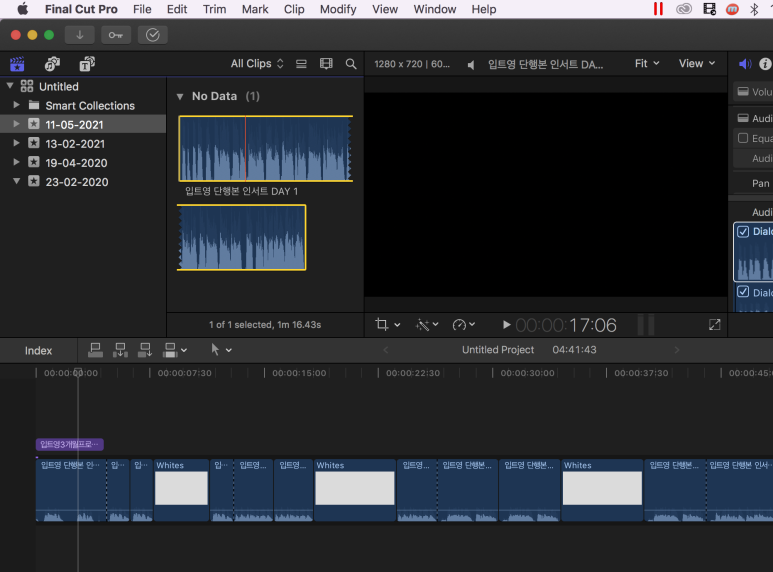Uncheck the second Dialogue audio component
The image size is (773, 572).
(743, 292)
